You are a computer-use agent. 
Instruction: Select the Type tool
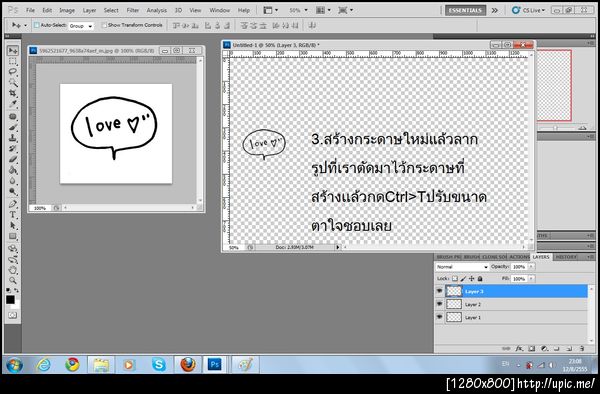13,215
